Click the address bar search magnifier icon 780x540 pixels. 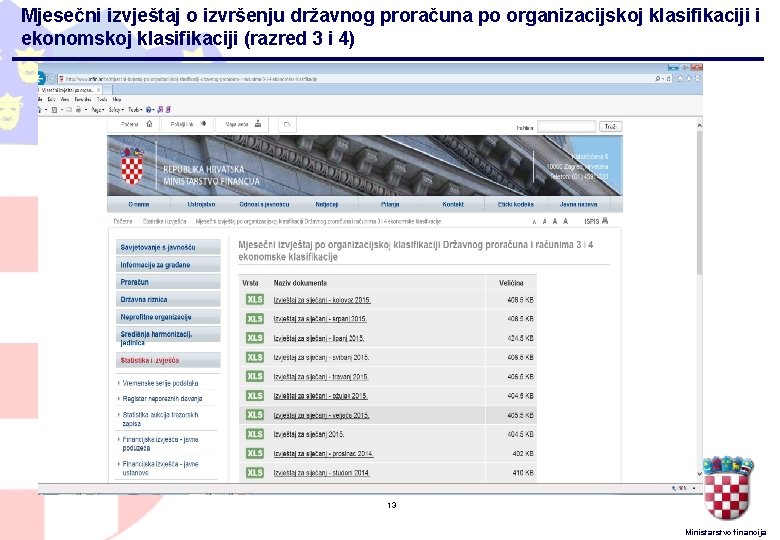click(x=658, y=79)
